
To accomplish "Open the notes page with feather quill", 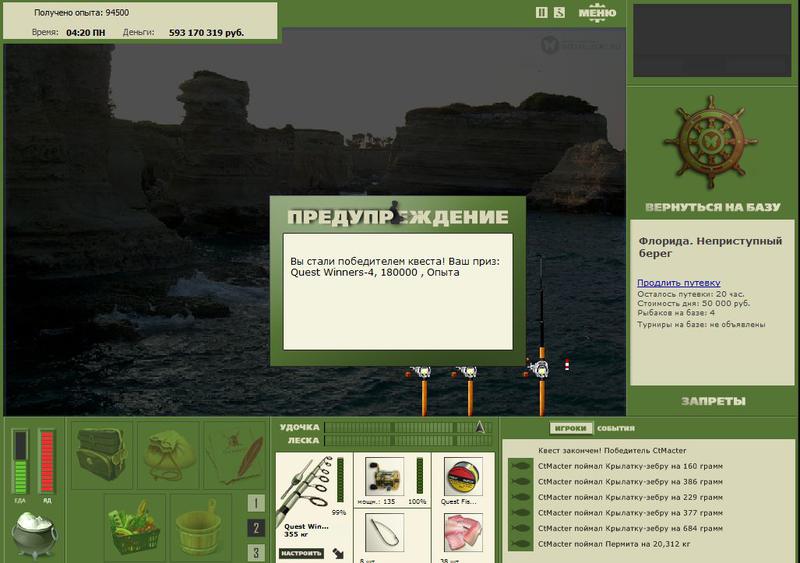I will coord(236,454).
